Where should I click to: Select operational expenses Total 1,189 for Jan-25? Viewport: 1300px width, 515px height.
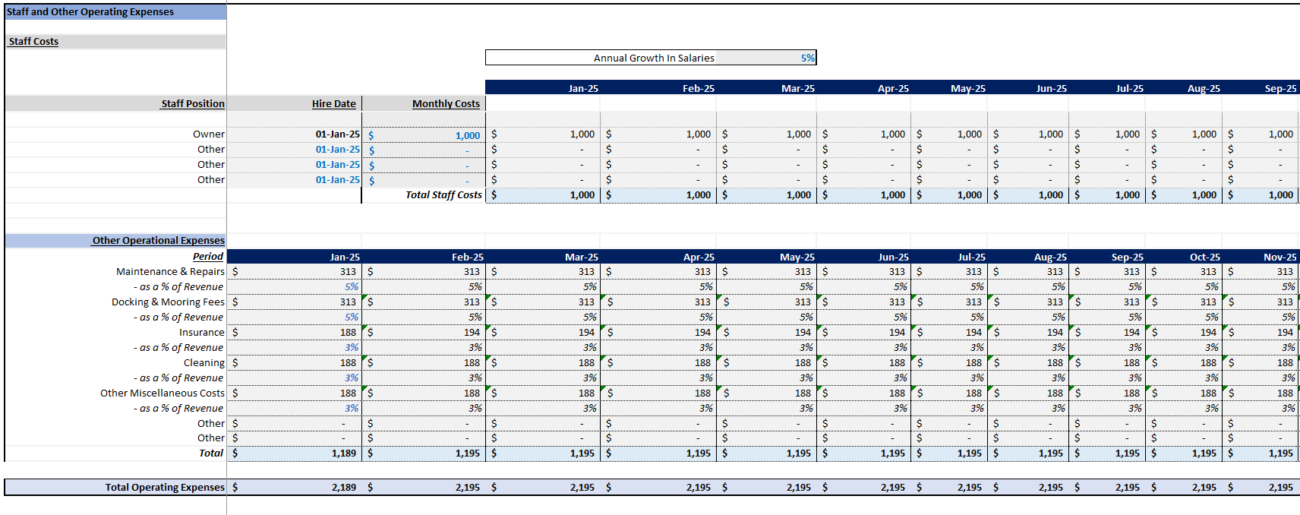[x=294, y=453]
